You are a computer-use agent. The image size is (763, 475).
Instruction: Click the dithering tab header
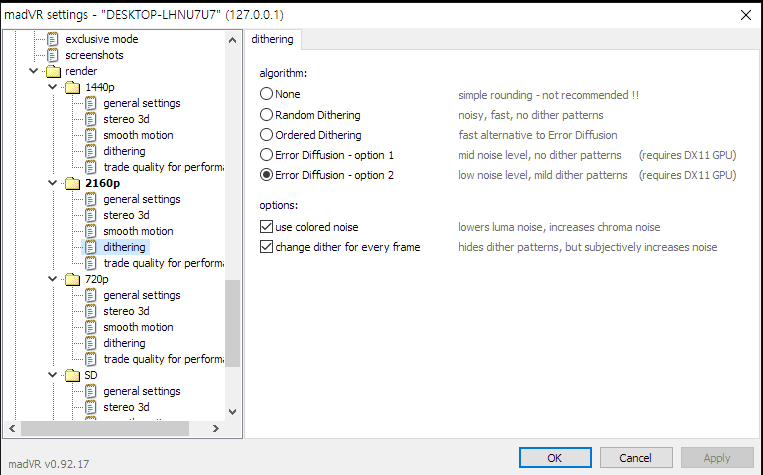pos(273,40)
